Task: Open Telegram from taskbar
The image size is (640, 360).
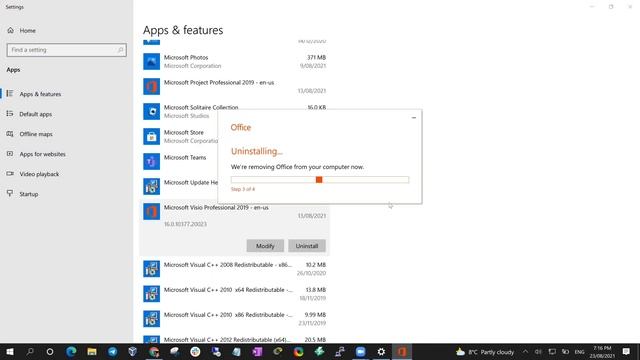Action: pyautogui.click(x=113, y=351)
